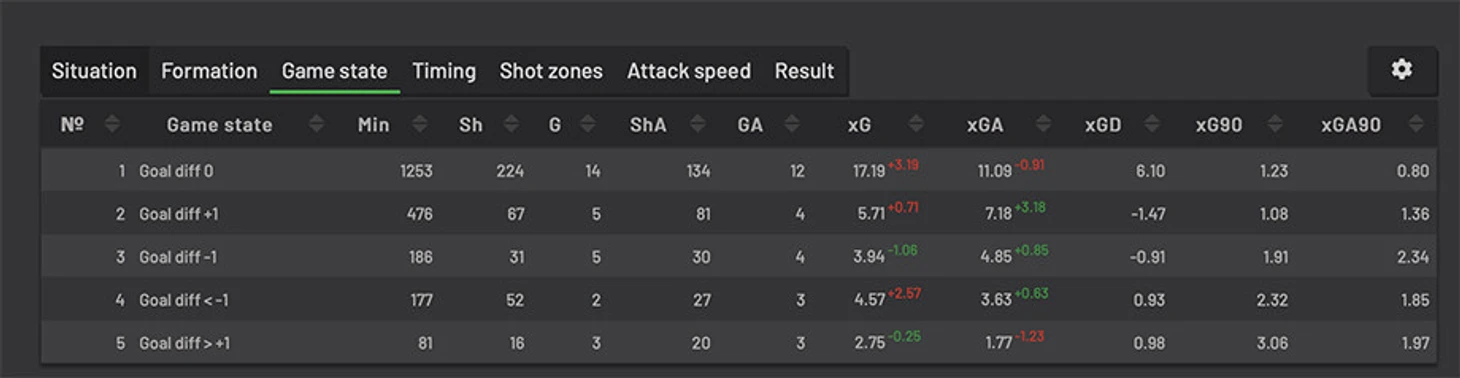Sort by xGD column arrows
The height and width of the screenshot is (378, 1460).
tap(1153, 125)
